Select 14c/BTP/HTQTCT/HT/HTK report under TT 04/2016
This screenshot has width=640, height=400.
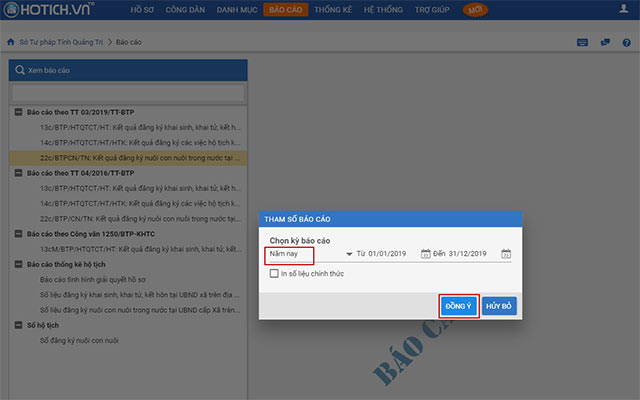tap(140, 203)
